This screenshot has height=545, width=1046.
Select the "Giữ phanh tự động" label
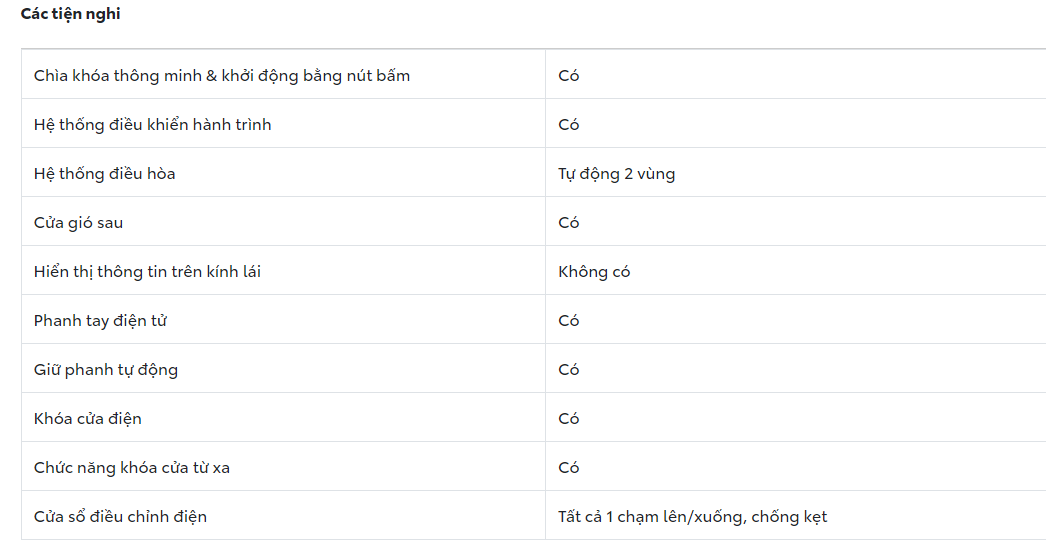tap(106, 370)
